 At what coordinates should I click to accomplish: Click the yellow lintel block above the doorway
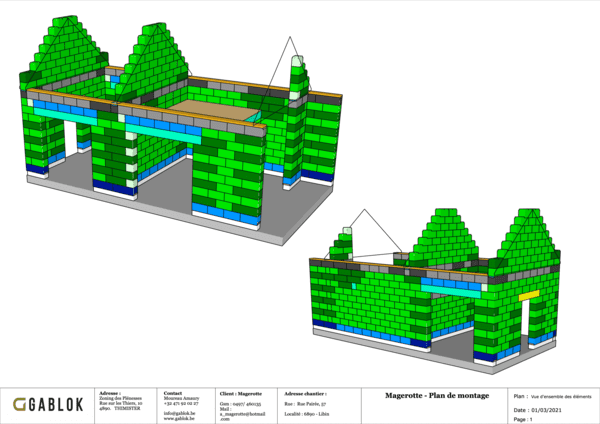[x=529, y=295]
